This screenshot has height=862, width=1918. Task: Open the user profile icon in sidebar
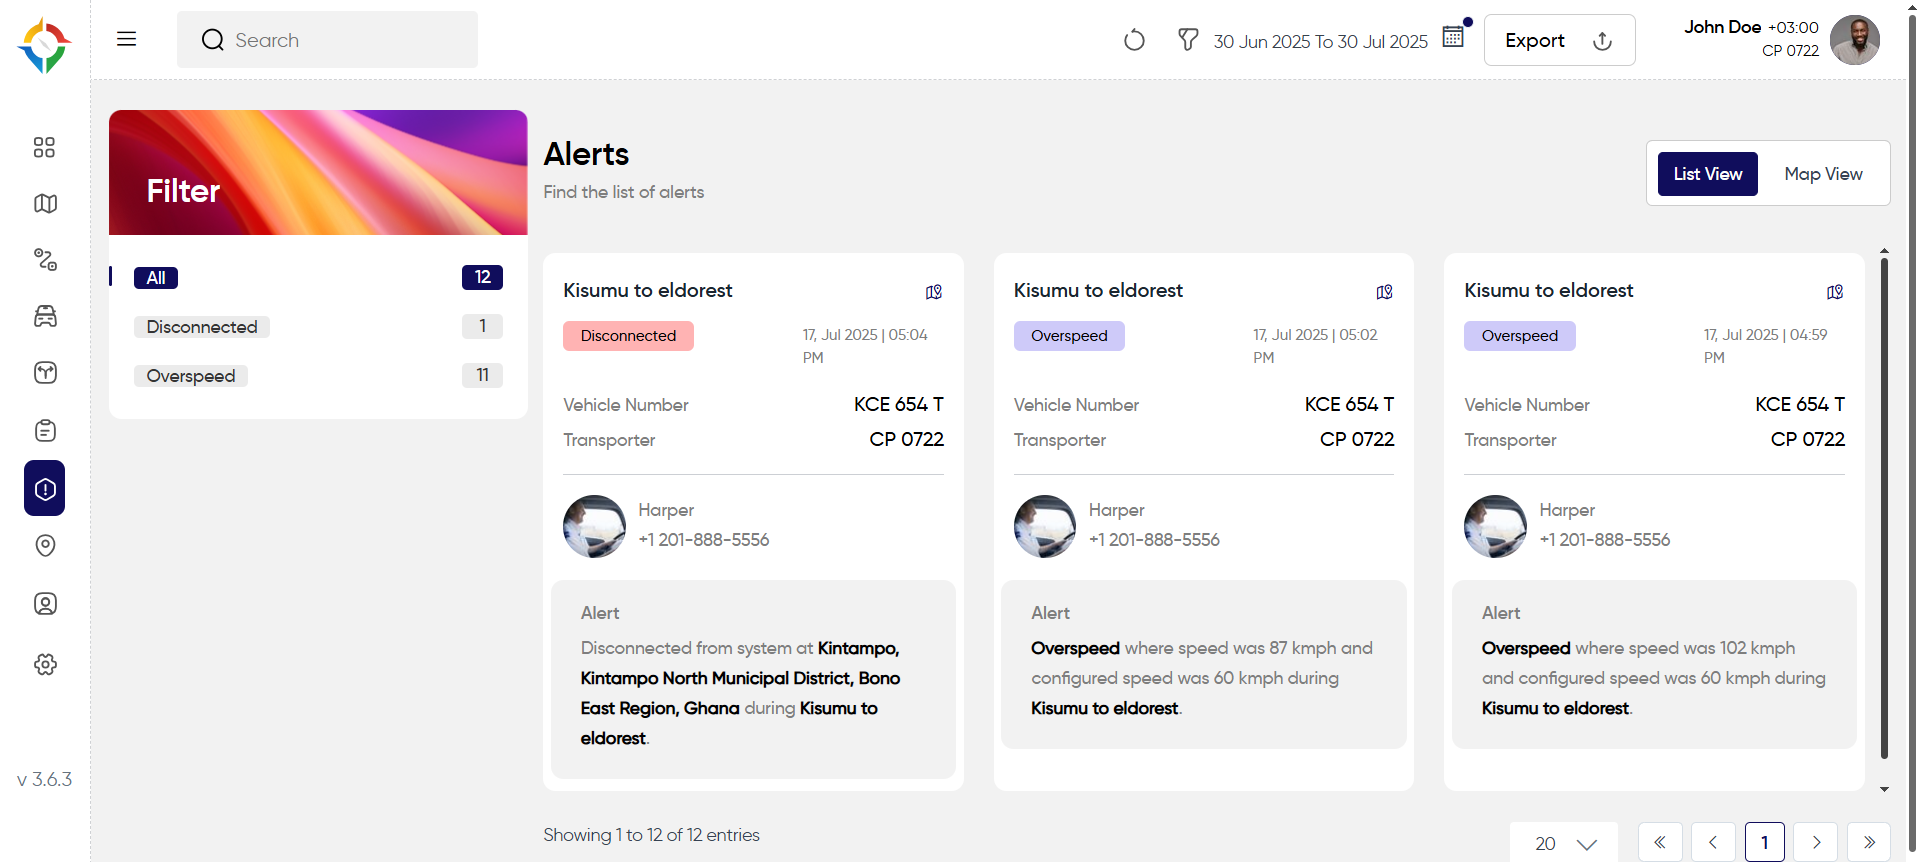[x=45, y=603]
